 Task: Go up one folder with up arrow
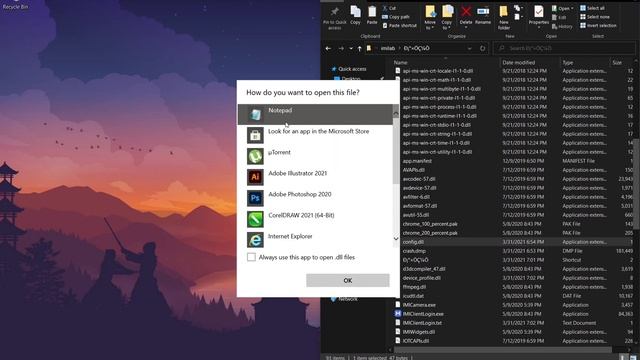[x=360, y=48]
